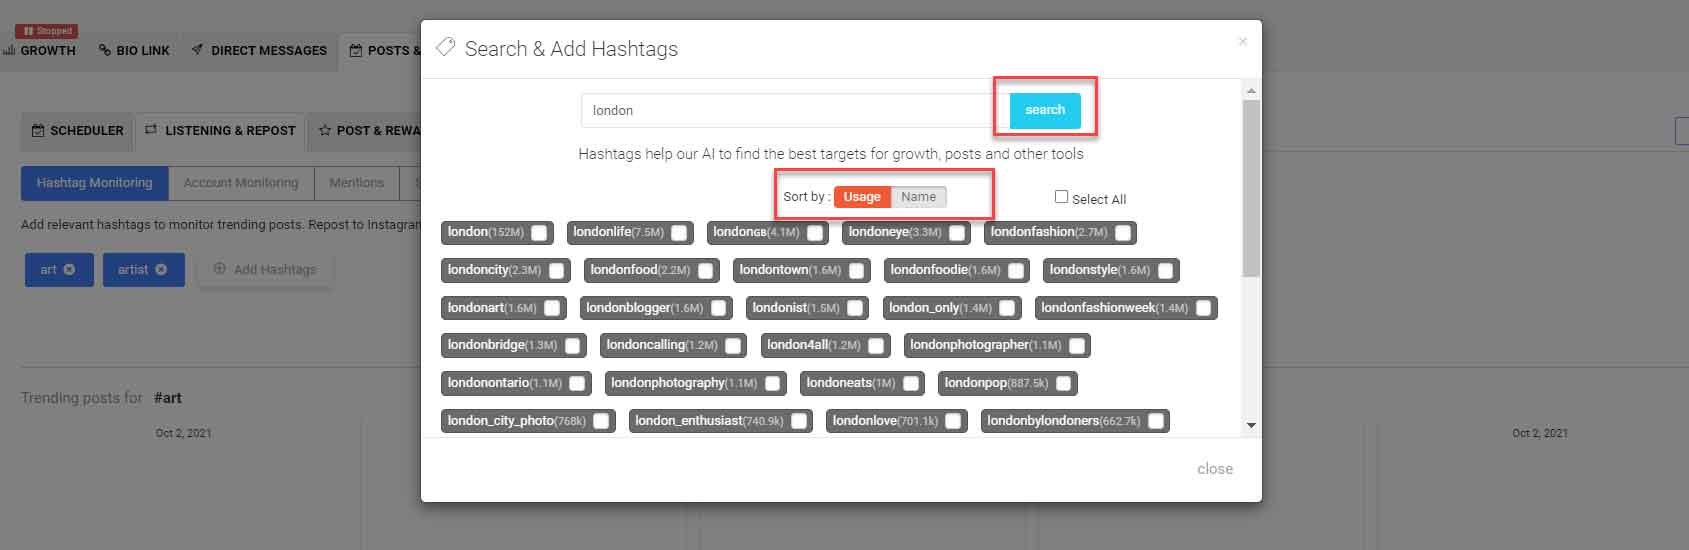Sort hashtags by Name
The image size is (1689, 550).
click(918, 197)
